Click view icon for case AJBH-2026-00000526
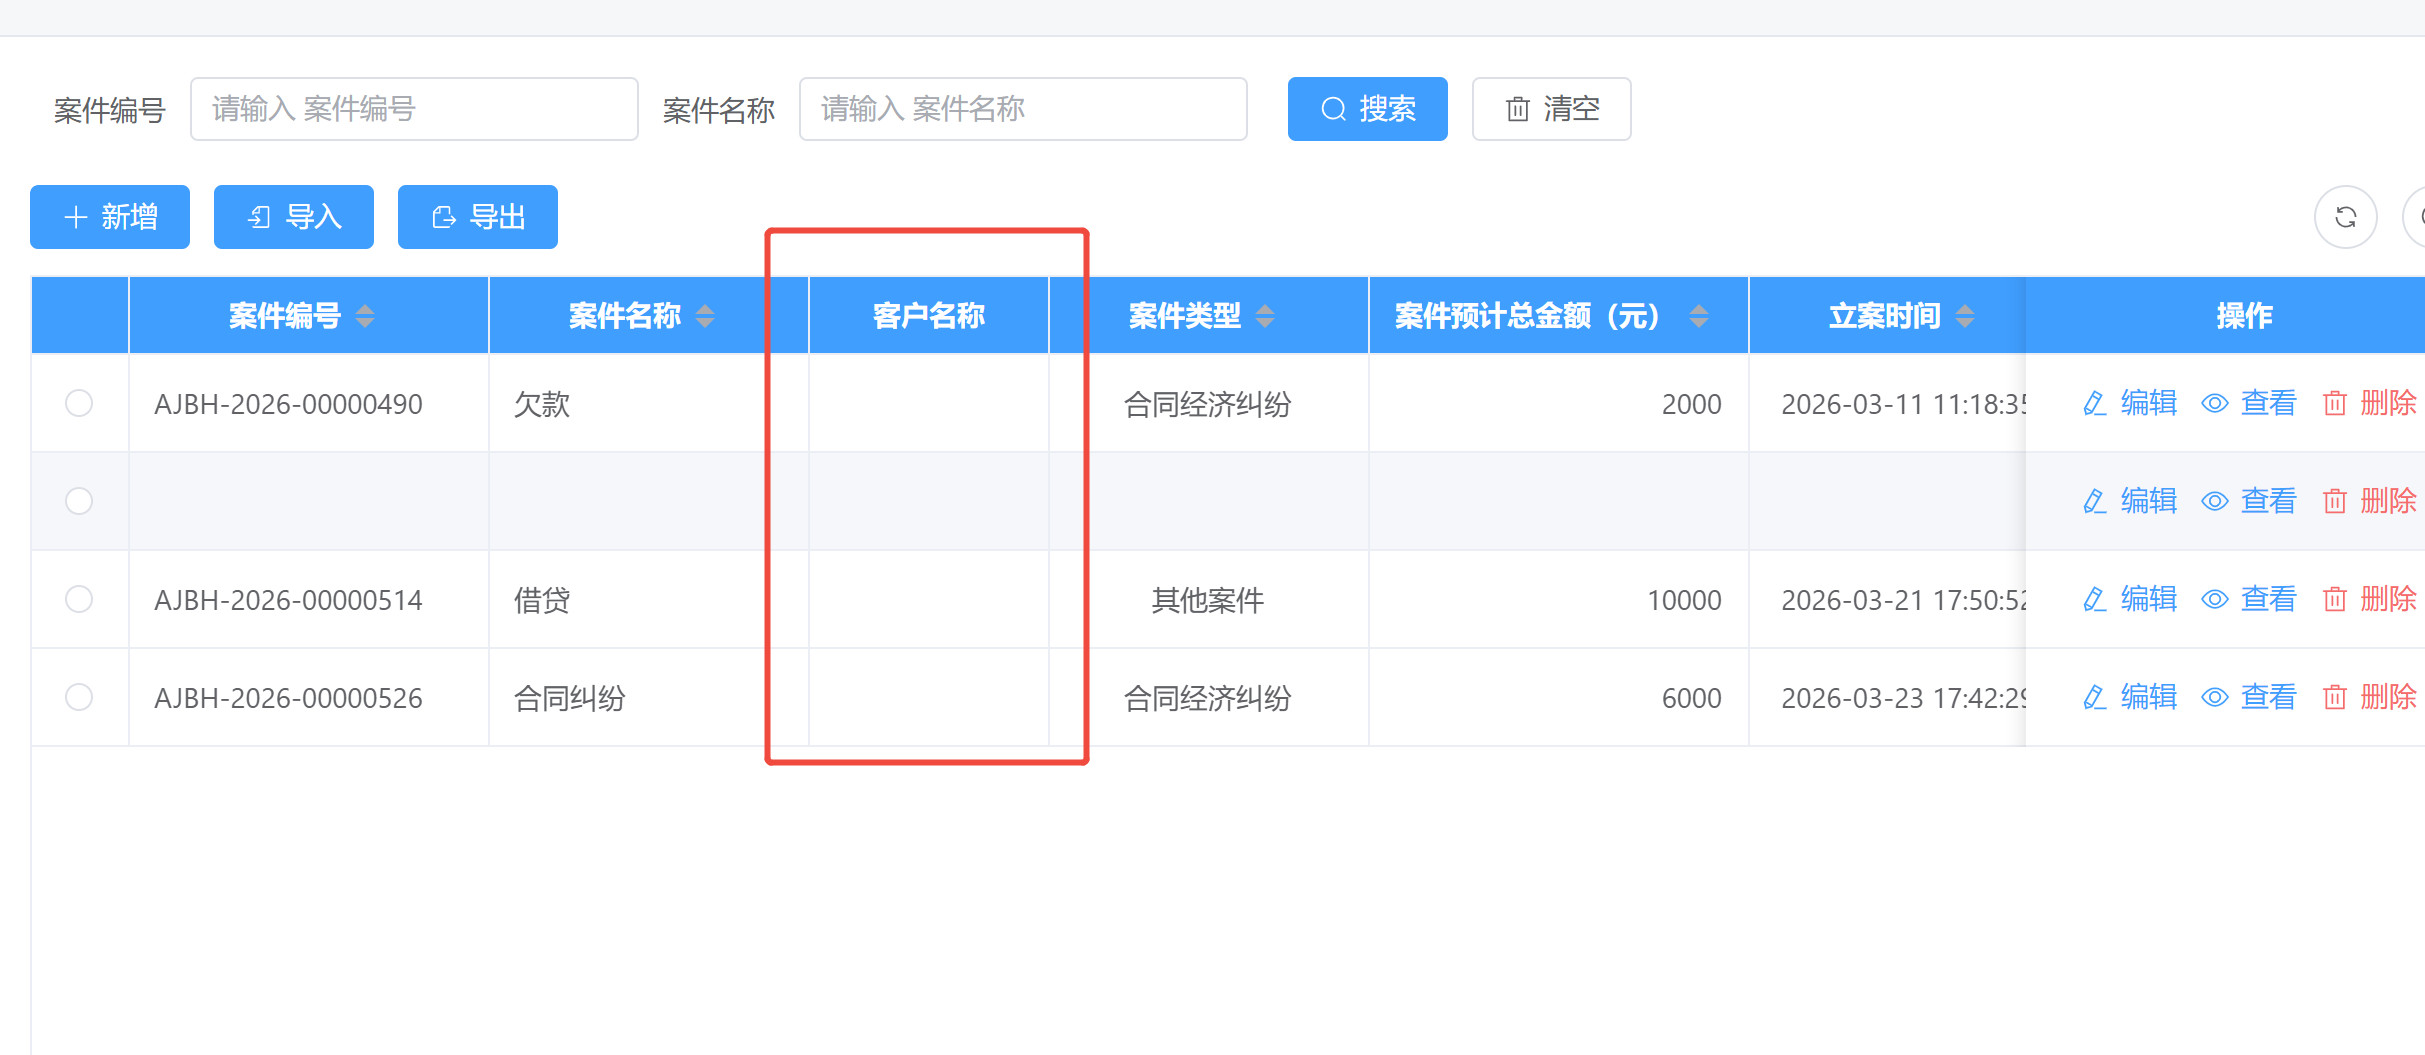Screen dimensions: 2425x1055 click(2215, 697)
